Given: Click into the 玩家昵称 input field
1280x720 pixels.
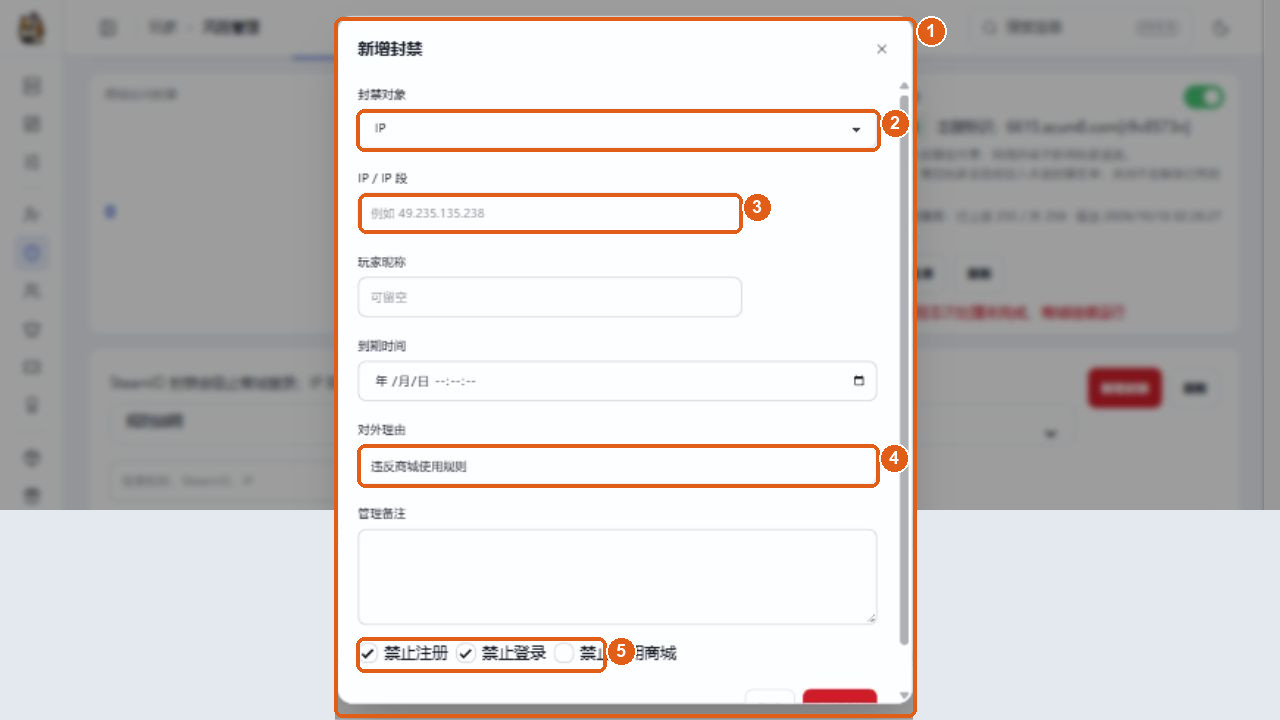Looking at the screenshot, I should (x=550, y=297).
